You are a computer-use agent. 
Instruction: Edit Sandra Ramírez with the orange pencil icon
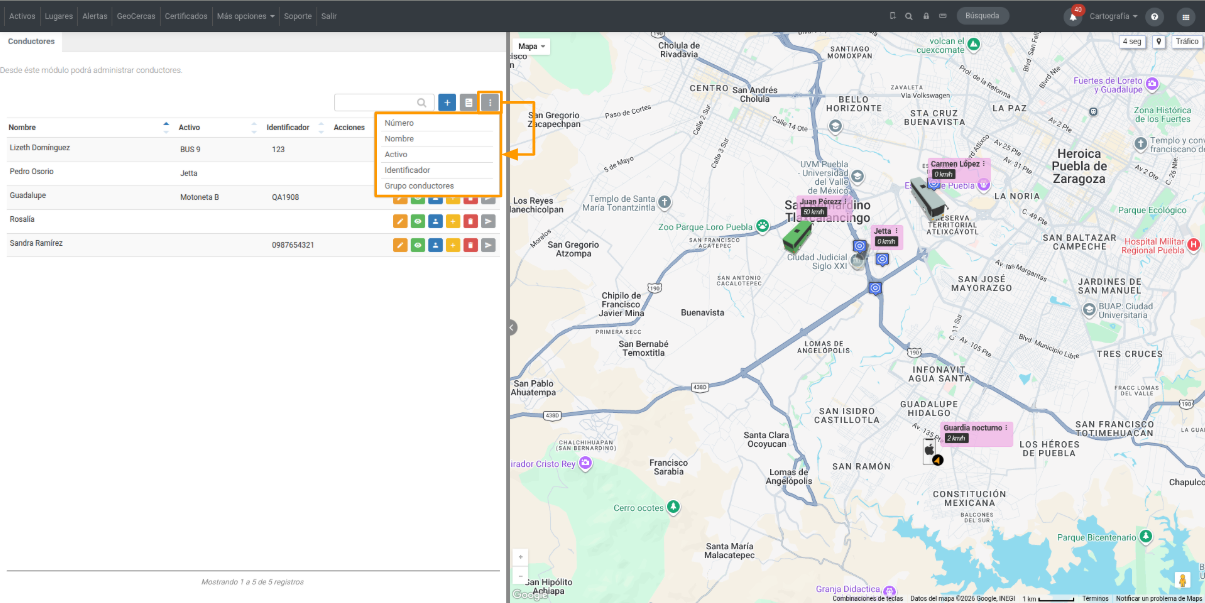[x=400, y=245]
